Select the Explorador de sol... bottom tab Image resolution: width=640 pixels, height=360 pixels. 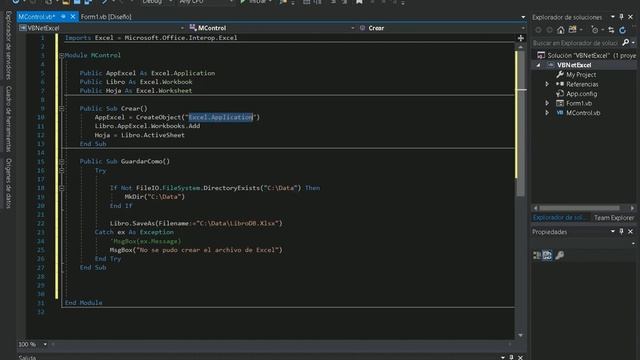[558, 218]
